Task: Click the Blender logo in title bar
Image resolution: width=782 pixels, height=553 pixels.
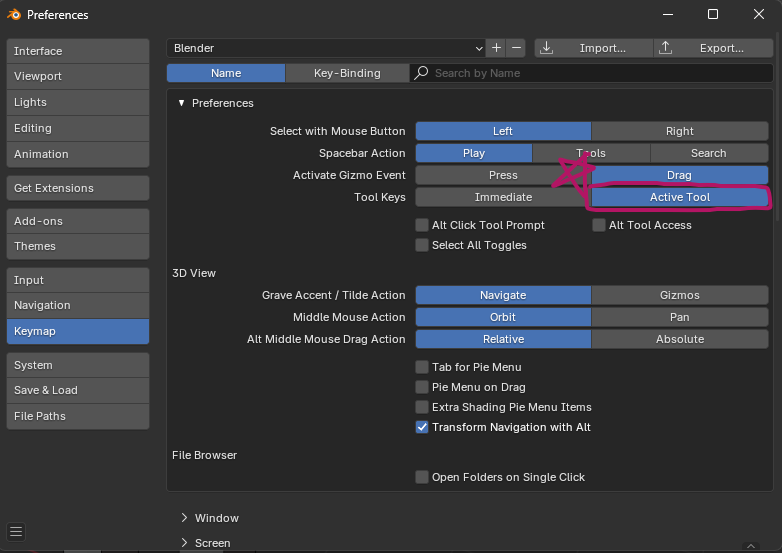Action: click(x=14, y=14)
